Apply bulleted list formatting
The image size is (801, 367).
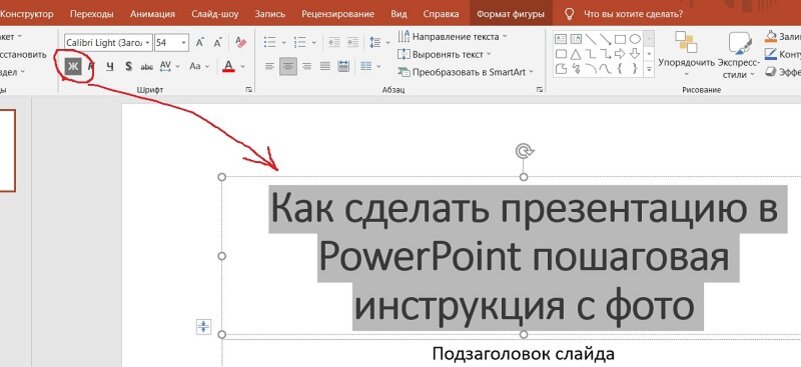coord(270,42)
